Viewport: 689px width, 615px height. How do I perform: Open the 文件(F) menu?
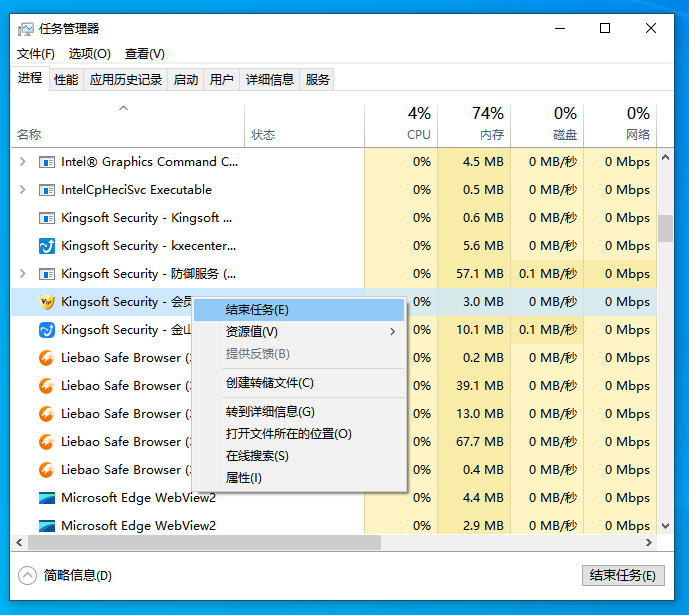point(36,54)
